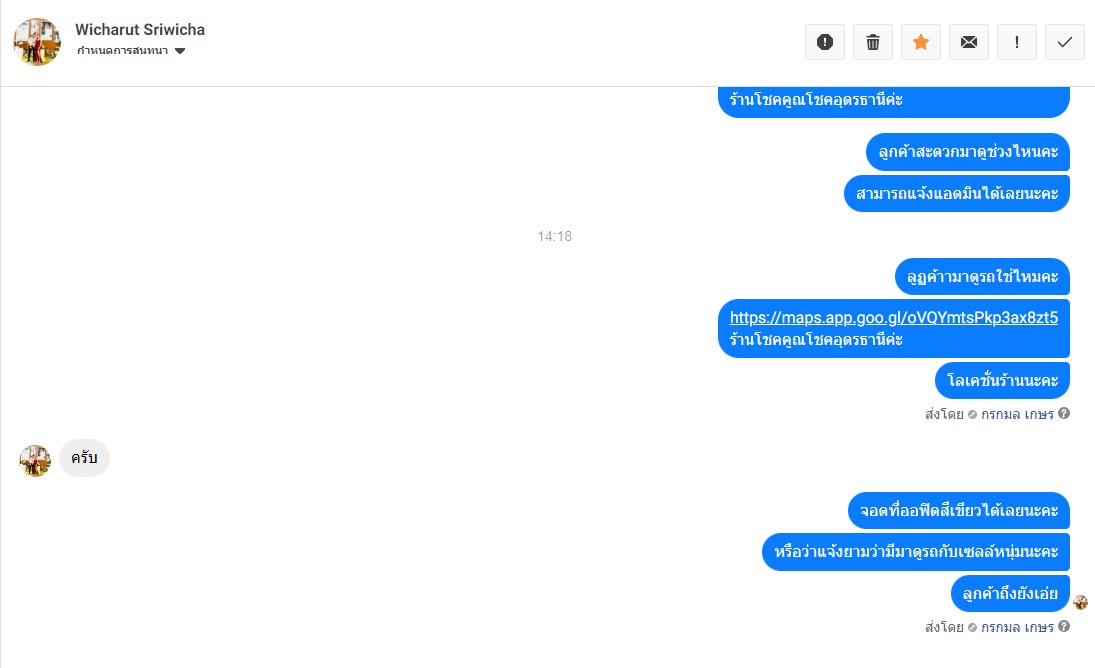Select the ลูกค้าถึงยังเอ่ย message bubble
The image size is (1095, 668).
tap(1010, 594)
